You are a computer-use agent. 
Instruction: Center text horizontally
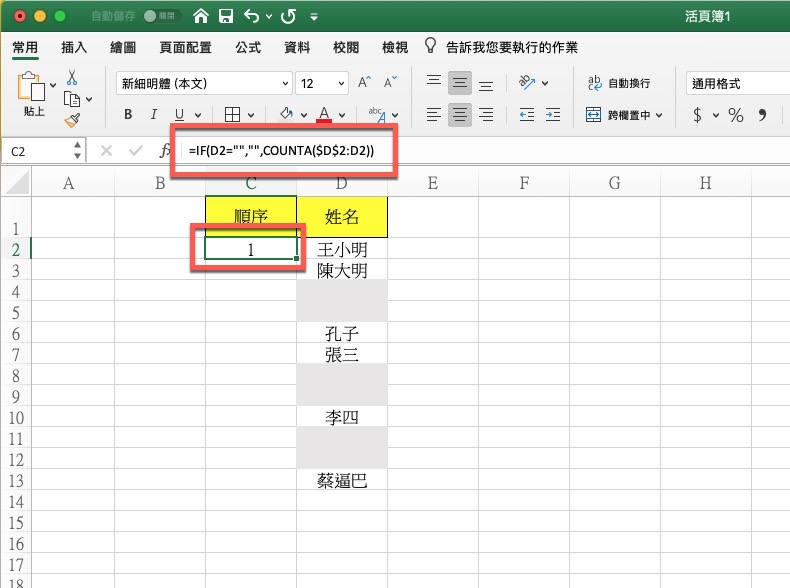tap(459, 114)
